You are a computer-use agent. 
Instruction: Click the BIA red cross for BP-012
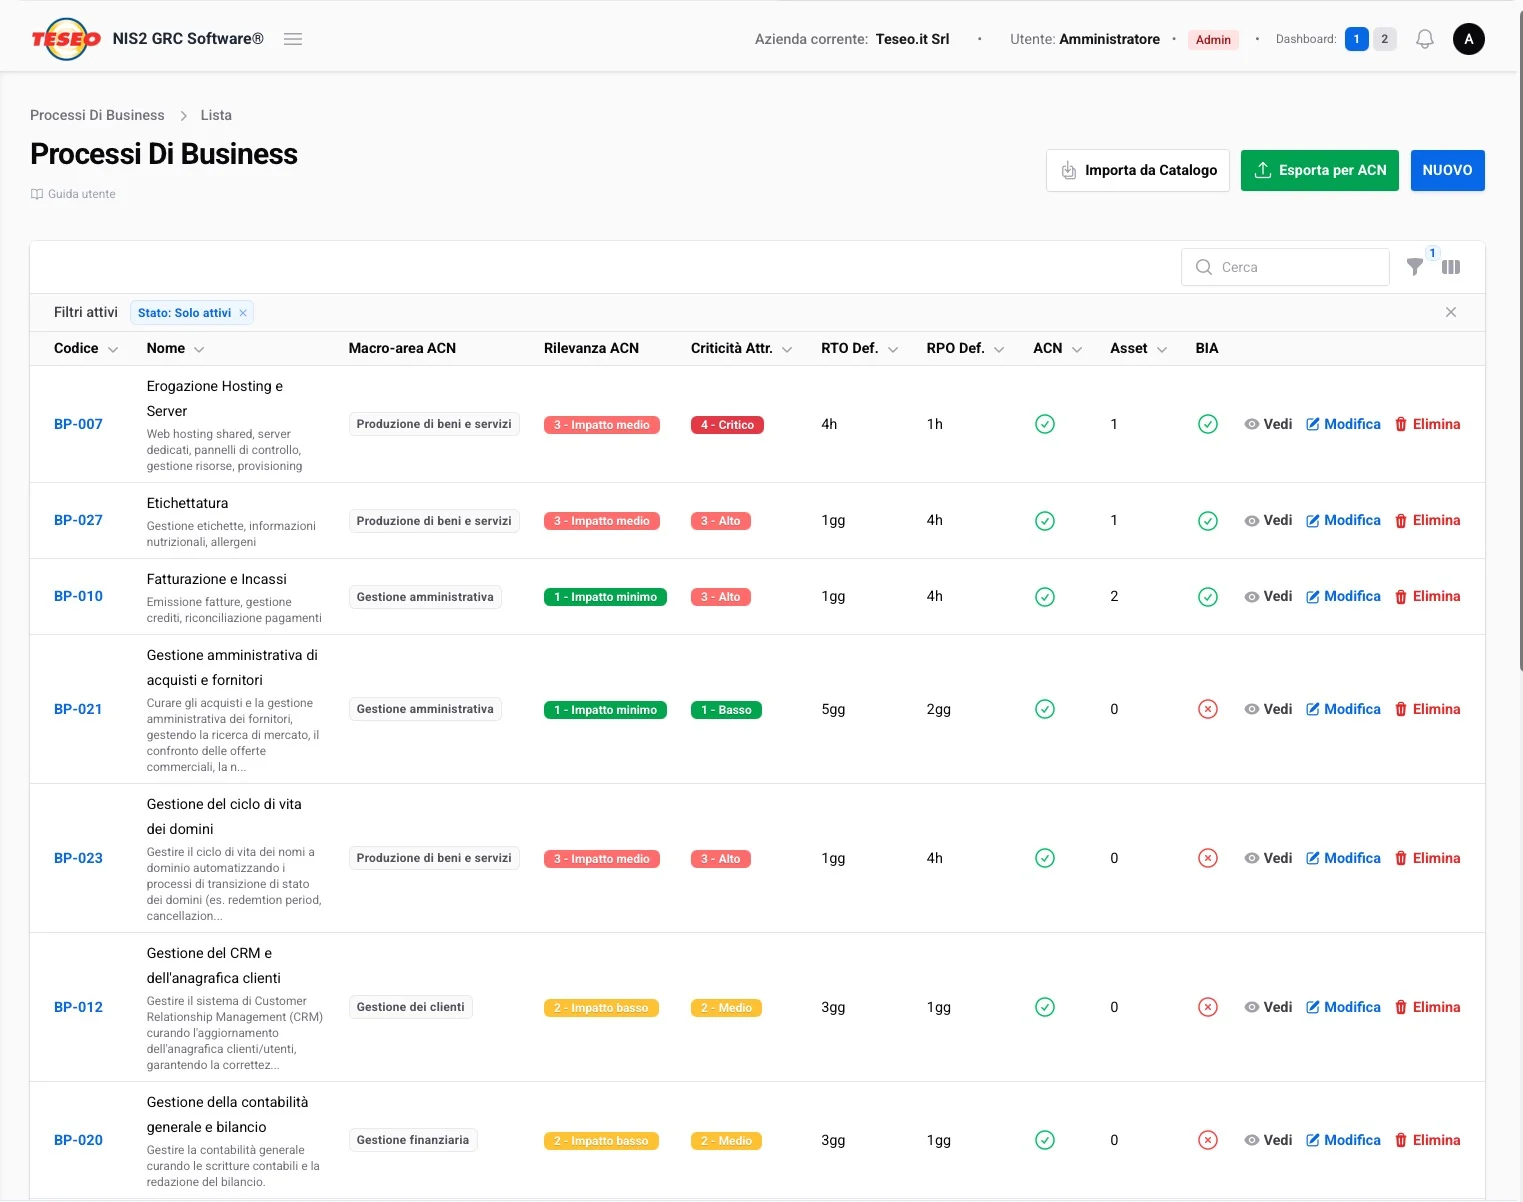tap(1208, 1007)
